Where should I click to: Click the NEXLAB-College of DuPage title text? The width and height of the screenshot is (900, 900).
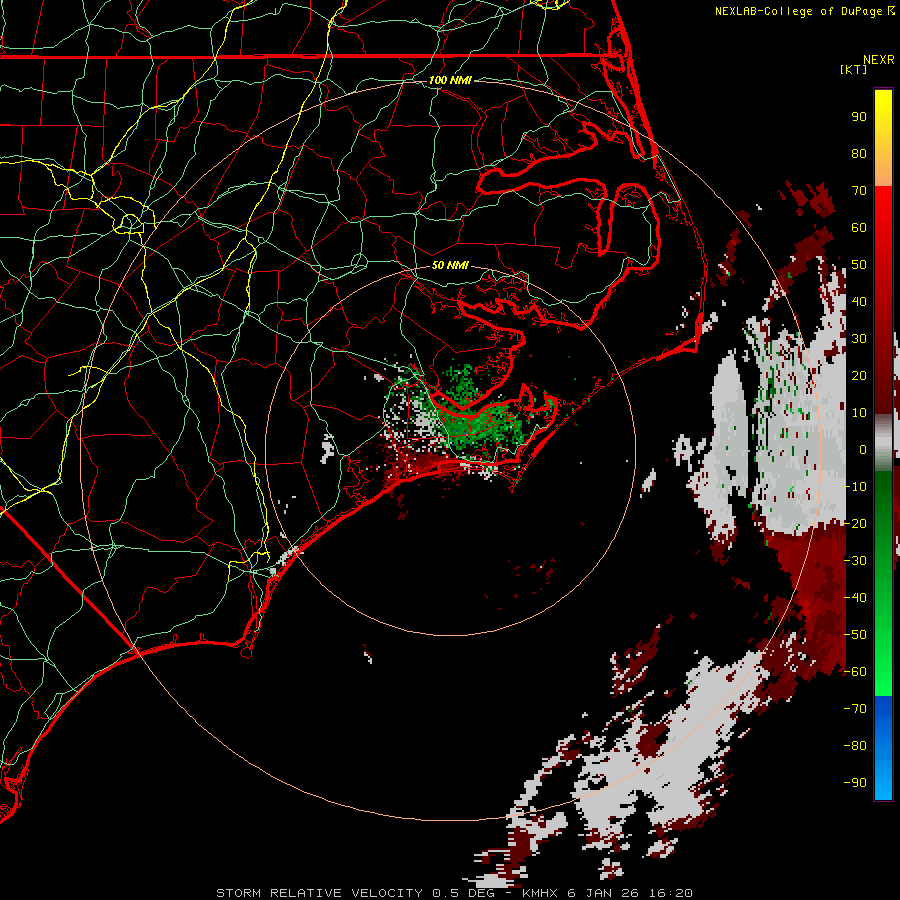pos(804,11)
